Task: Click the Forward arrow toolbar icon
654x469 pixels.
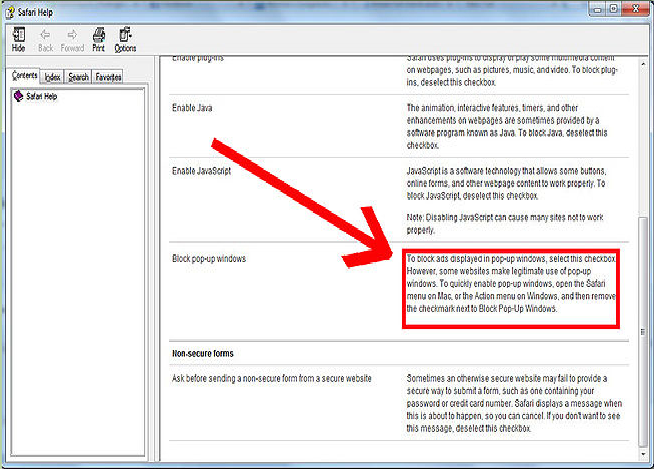Action: 72,40
